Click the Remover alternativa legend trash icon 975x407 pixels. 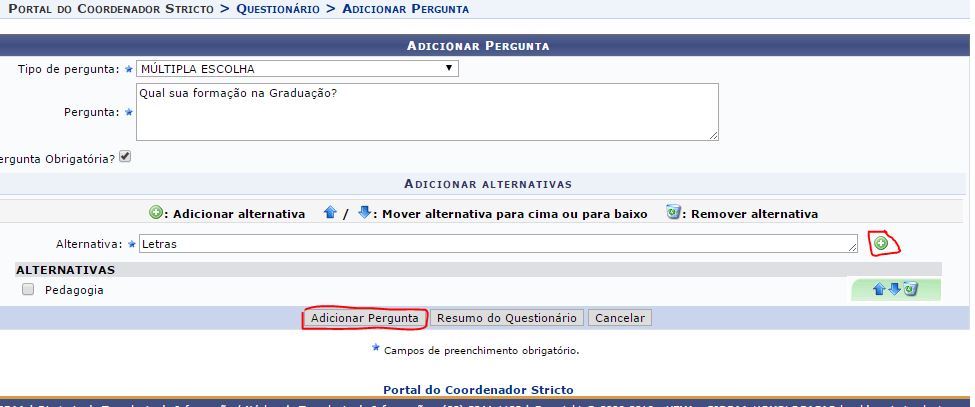674,213
